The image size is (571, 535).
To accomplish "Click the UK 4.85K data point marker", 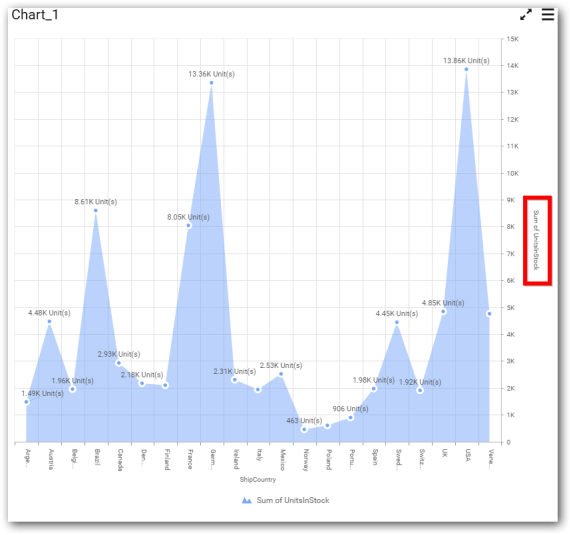I will [x=443, y=311].
